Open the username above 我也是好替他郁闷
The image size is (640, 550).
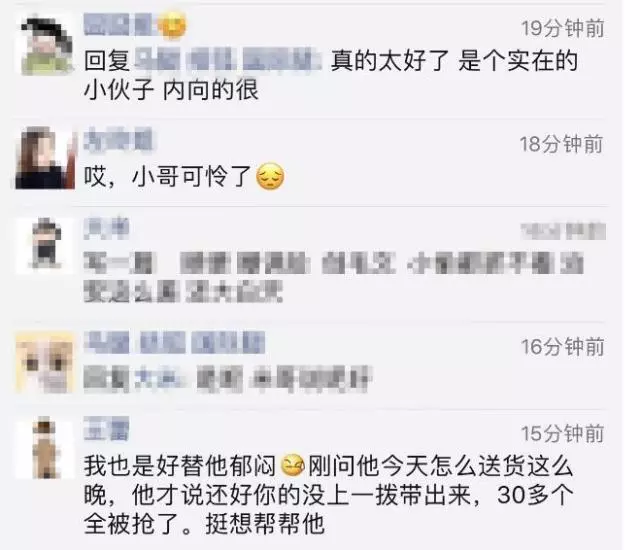[106, 429]
